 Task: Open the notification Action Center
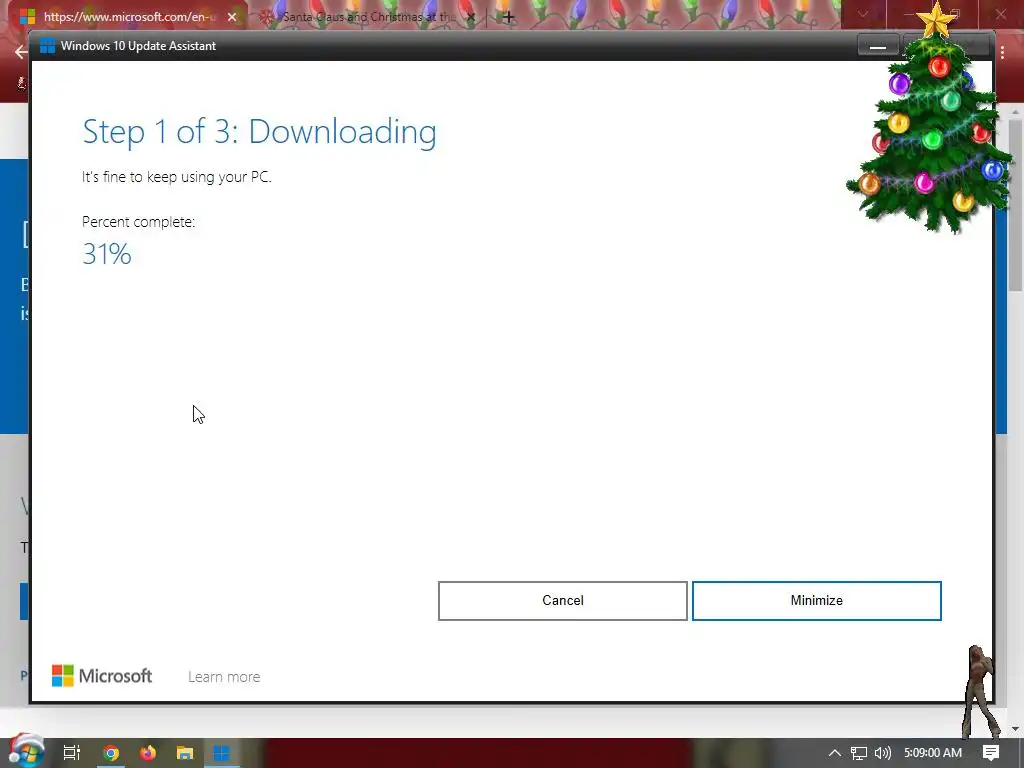tap(991, 753)
